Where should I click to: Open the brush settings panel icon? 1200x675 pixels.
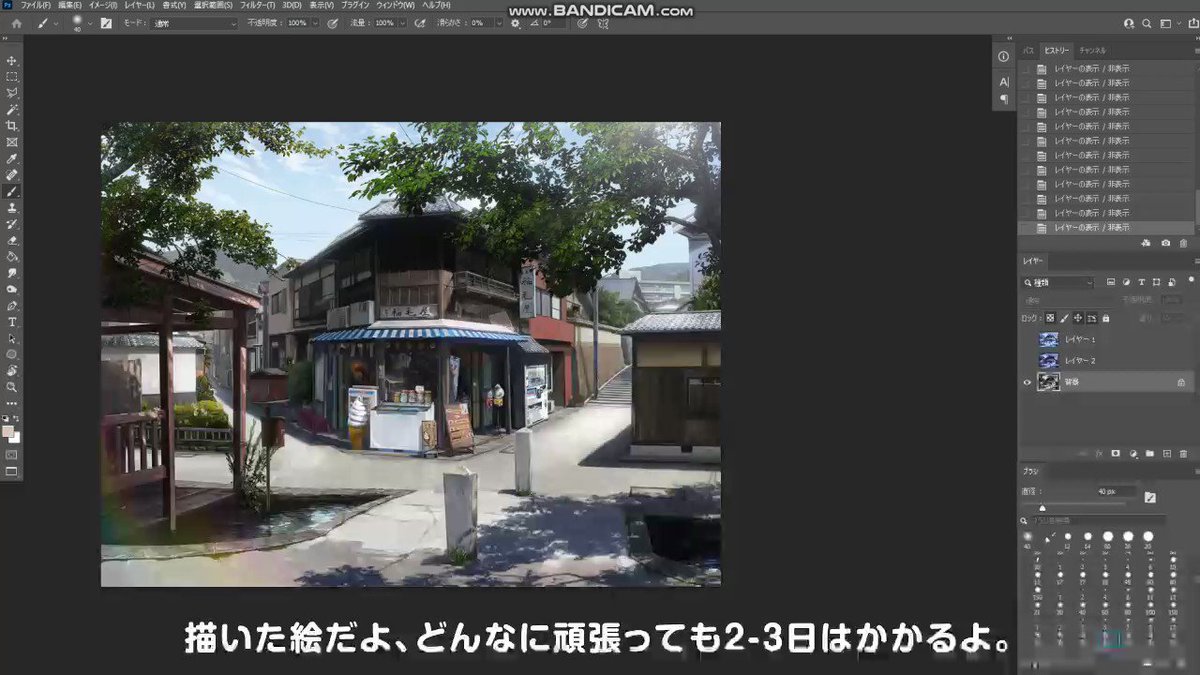click(x=106, y=22)
